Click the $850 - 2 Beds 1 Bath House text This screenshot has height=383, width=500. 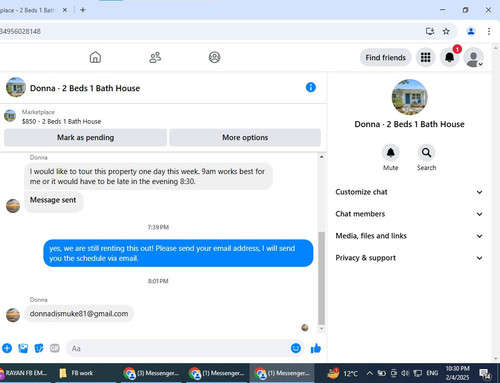(x=61, y=121)
